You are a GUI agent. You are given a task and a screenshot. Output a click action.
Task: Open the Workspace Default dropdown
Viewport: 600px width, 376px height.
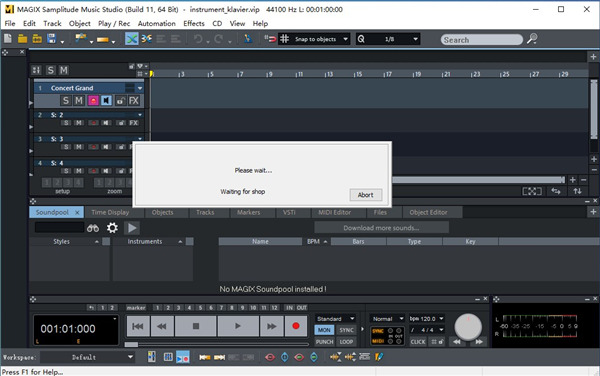point(130,357)
